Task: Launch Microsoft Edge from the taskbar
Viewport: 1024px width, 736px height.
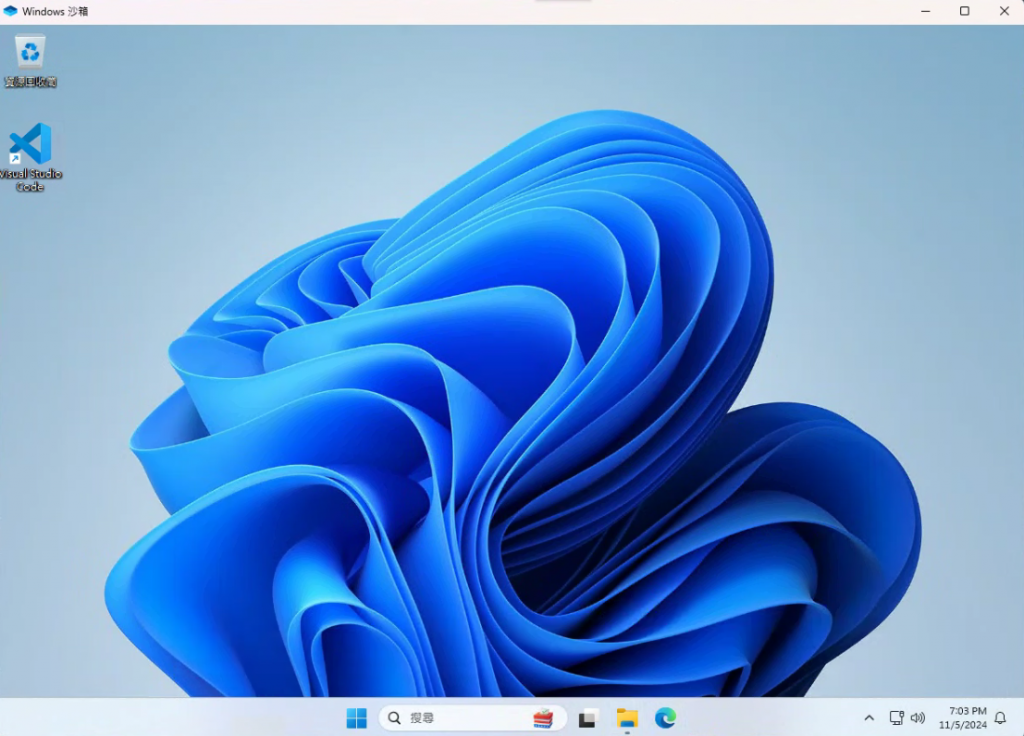Action: (665, 718)
